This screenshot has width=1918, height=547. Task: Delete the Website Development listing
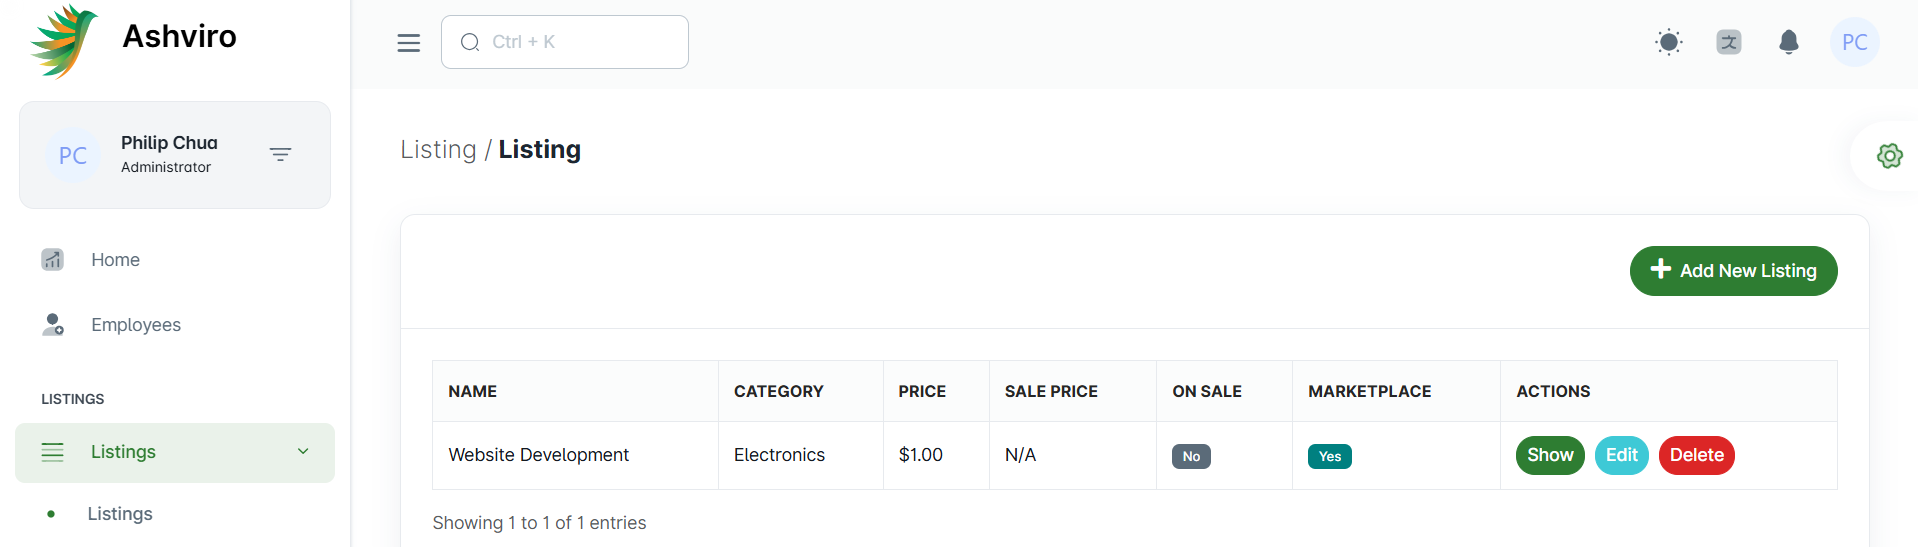[x=1696, y=456]
